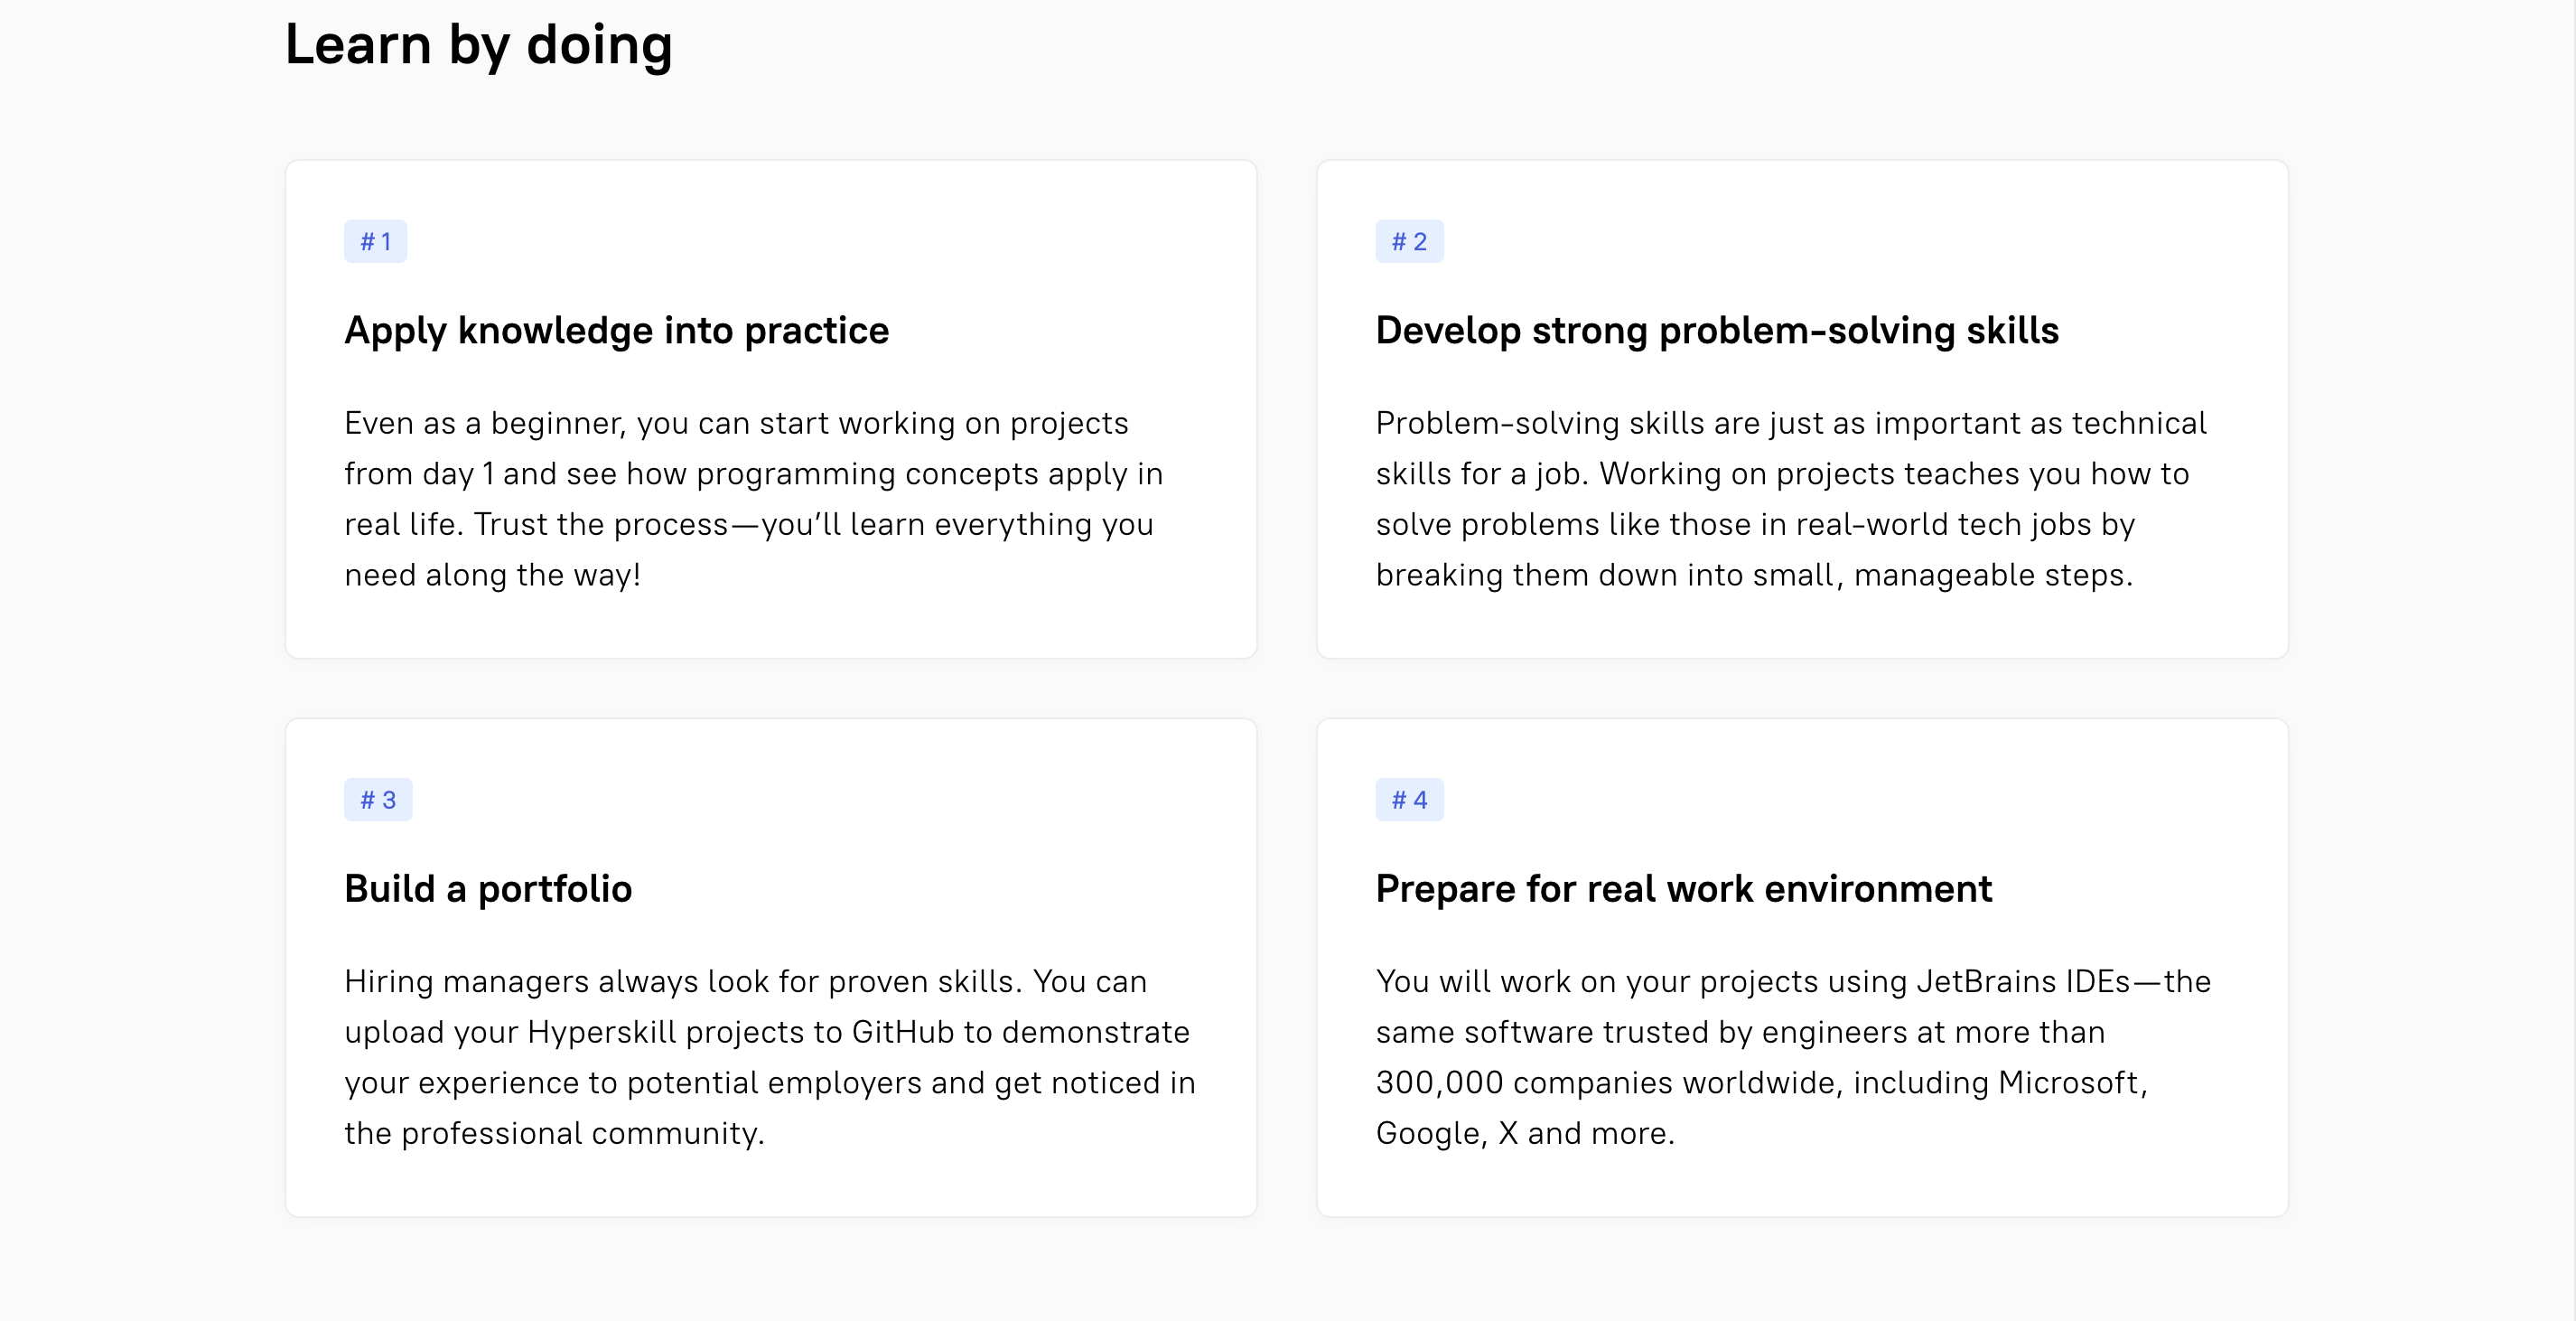Click the #3 badge label
Screen dimensions: 2576x1321
377,799
